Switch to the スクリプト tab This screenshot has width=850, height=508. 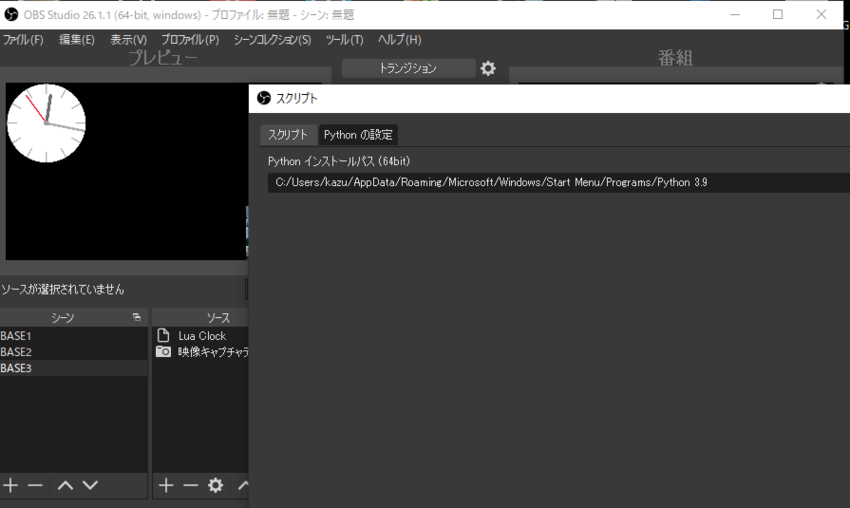[288, 135]
